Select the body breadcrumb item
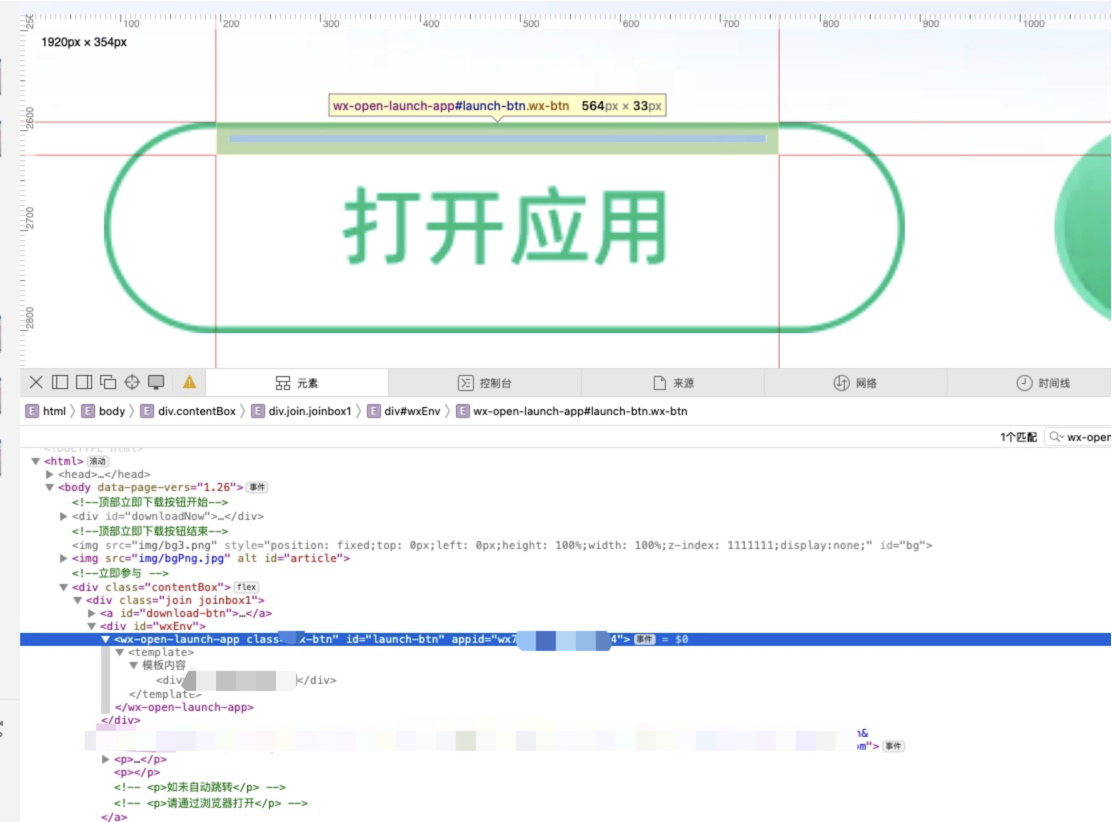This screenshot has width=1112, height=822. 104,411
